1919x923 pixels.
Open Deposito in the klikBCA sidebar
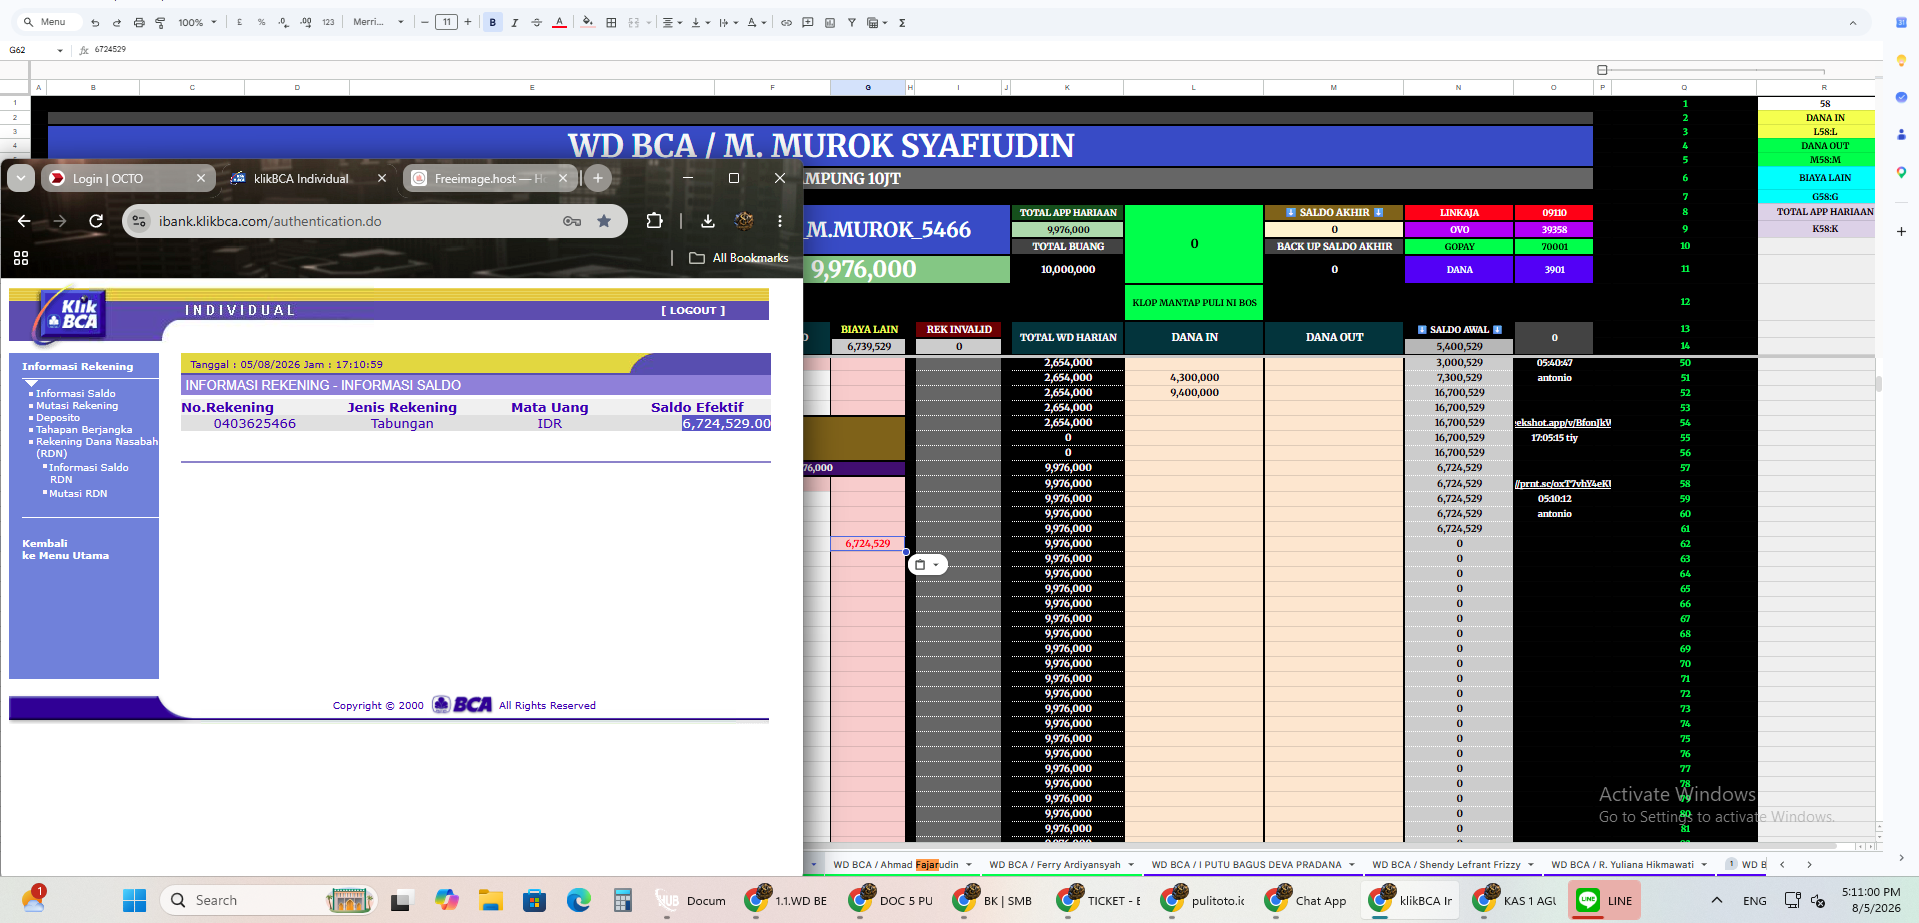(58, 418)
